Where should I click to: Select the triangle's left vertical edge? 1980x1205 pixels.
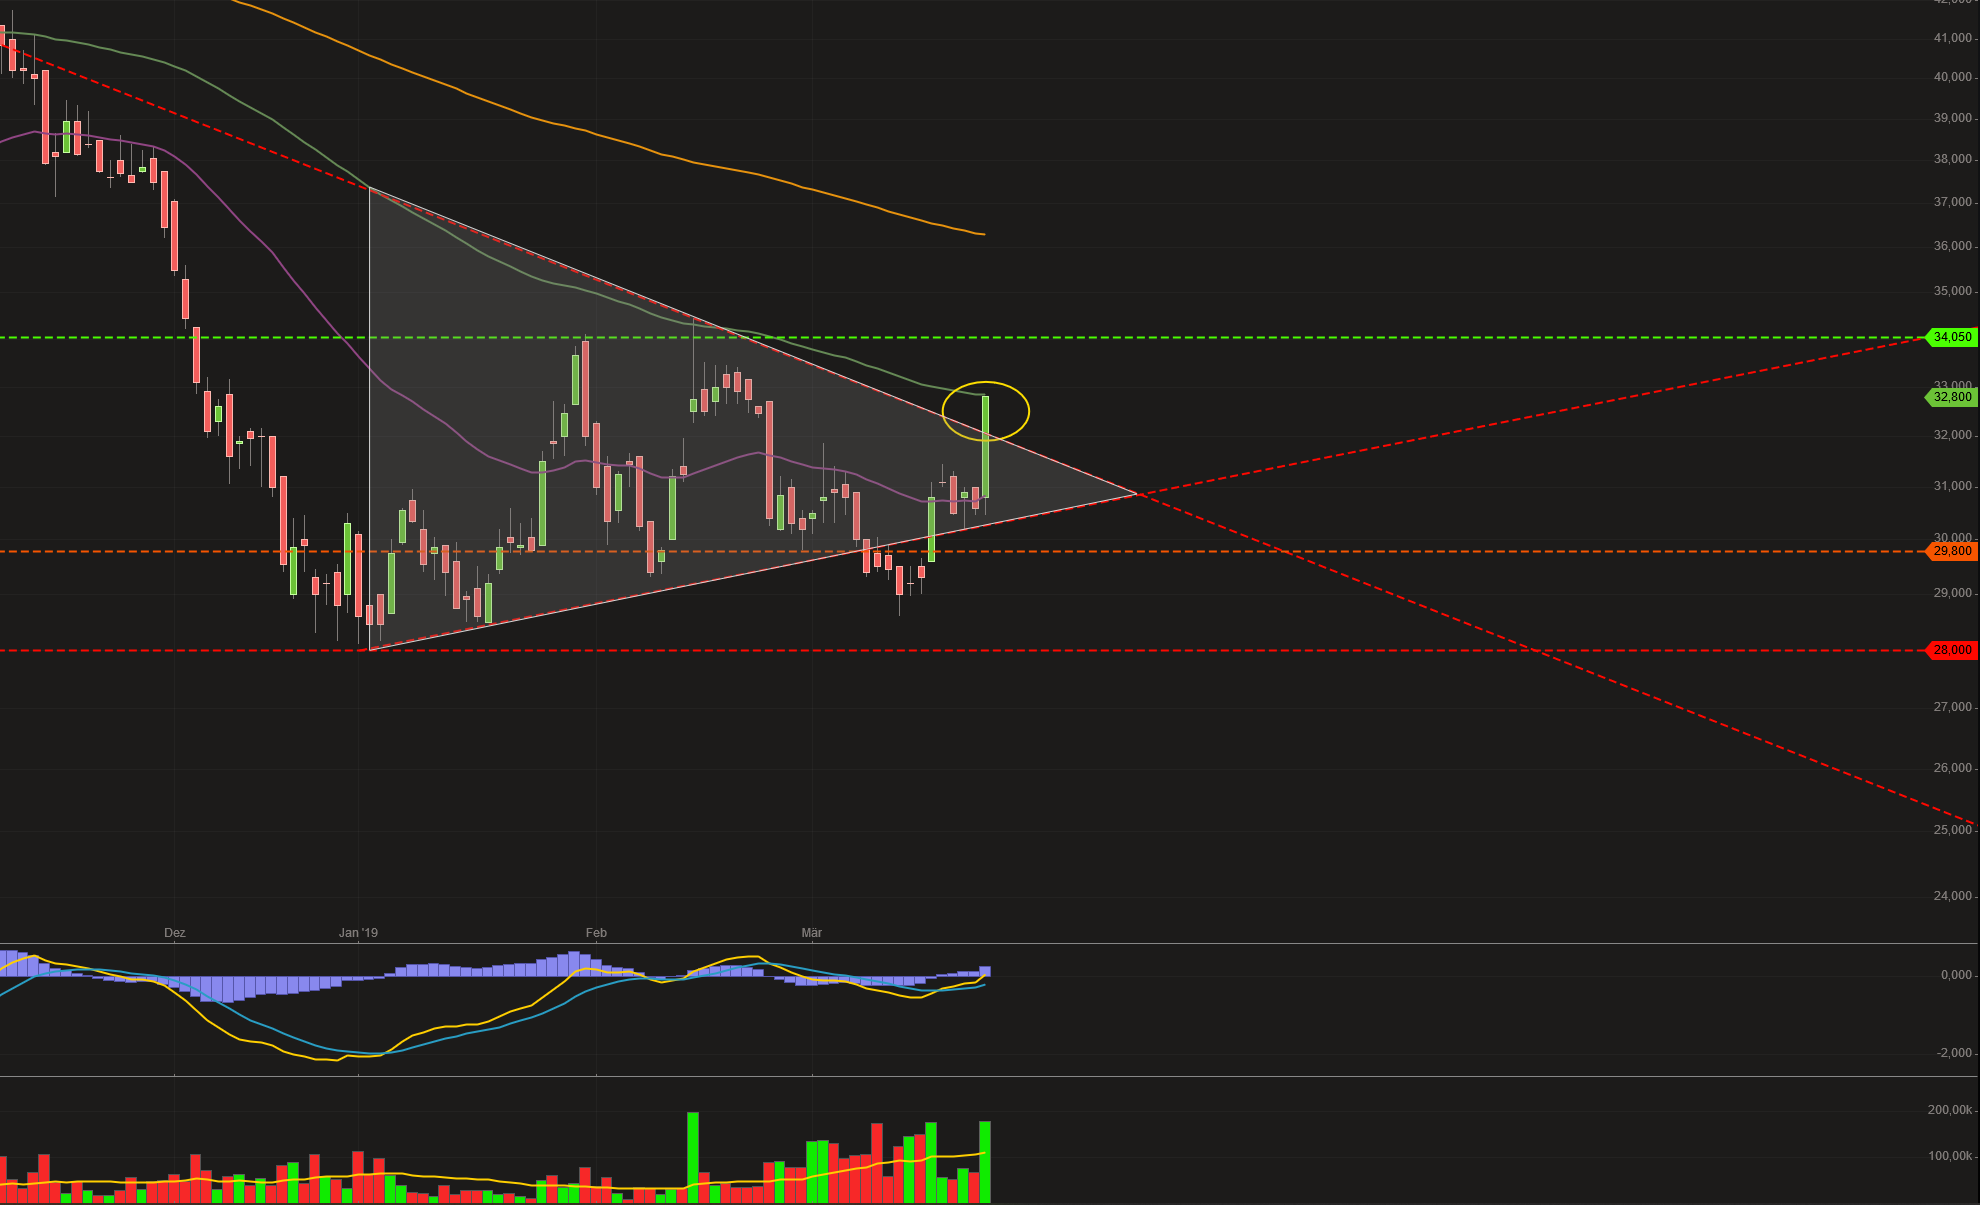pyautogui.click(x=370, y=420)
